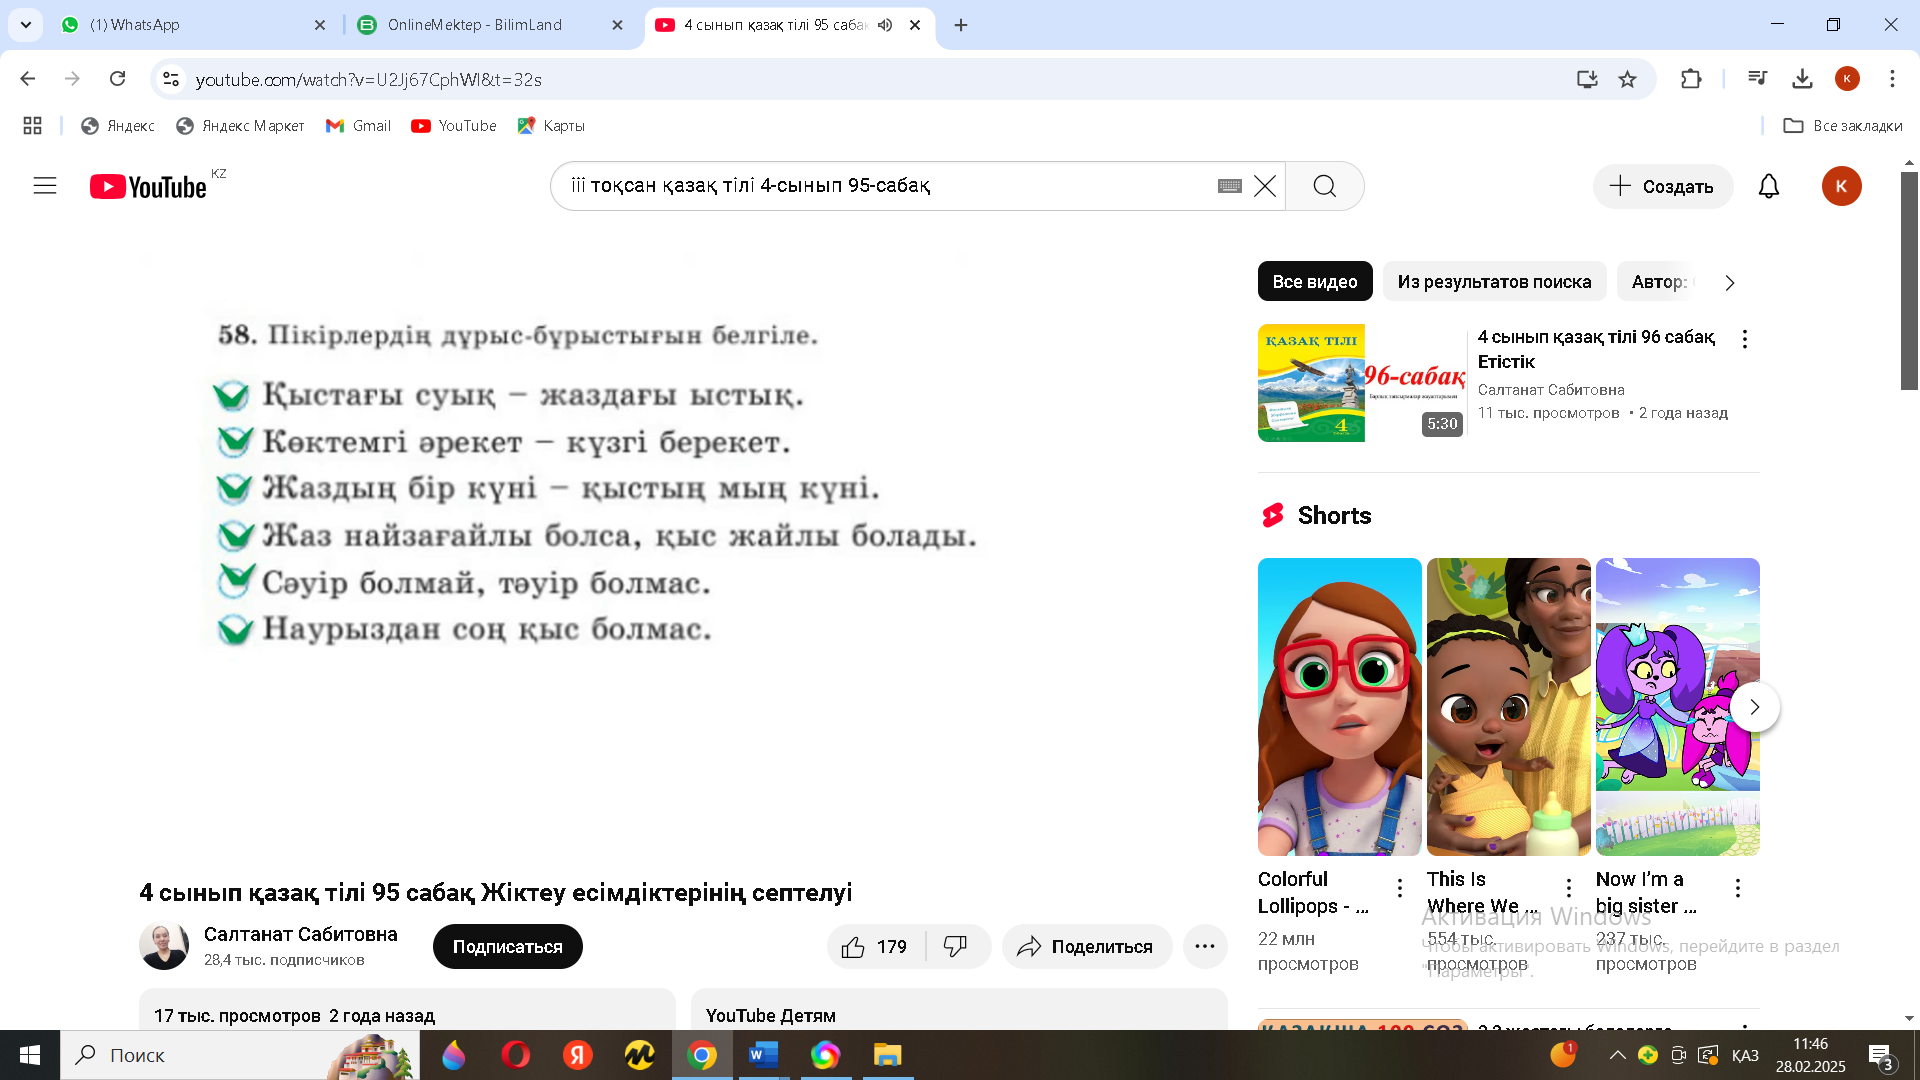Open YouTube notifications bell
The height and width of the screenshot is (1080, 1920).
click(1768, 186)
